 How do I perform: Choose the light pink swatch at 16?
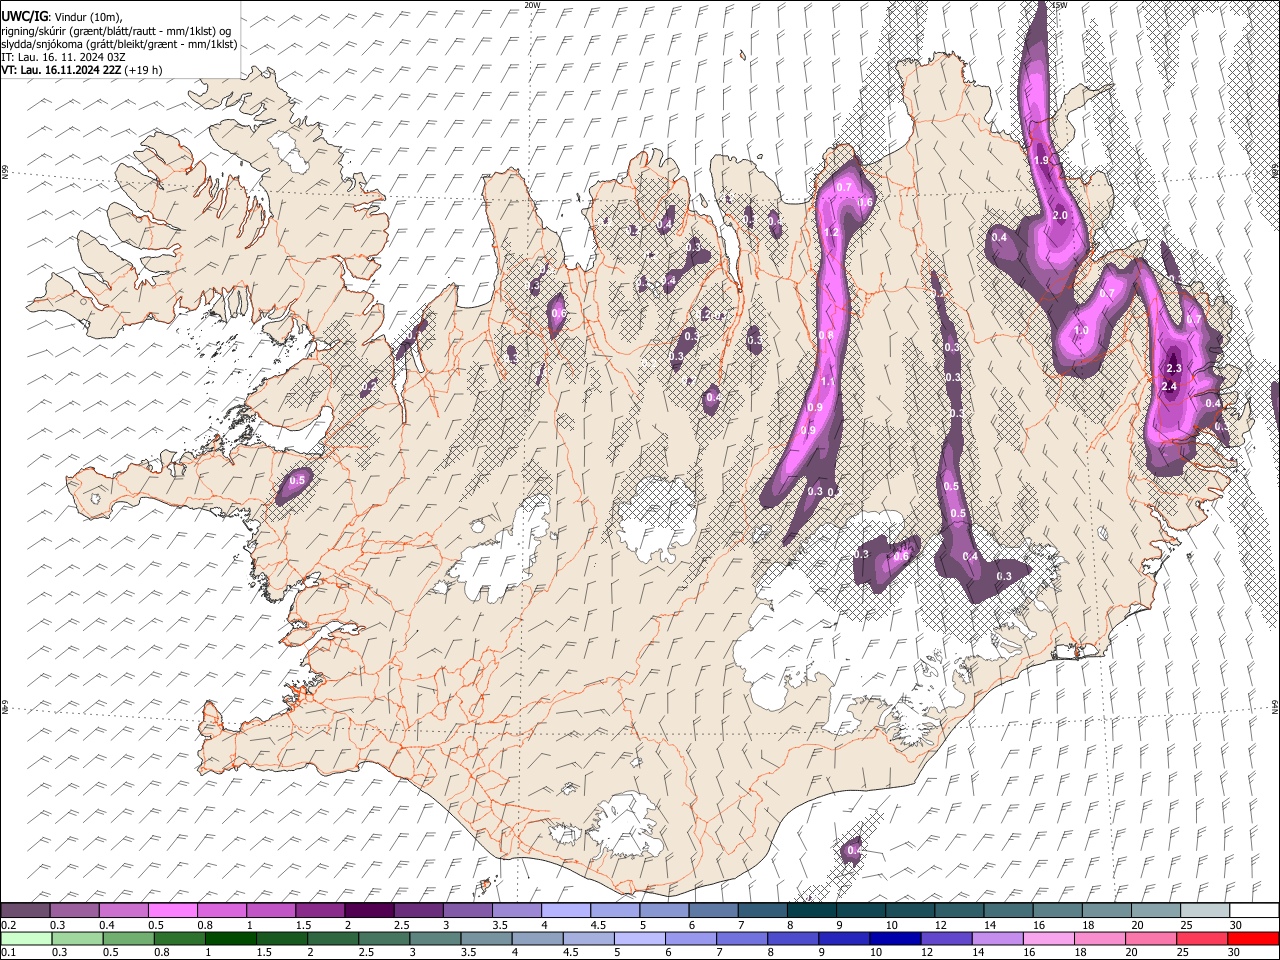pos(1050,938)
